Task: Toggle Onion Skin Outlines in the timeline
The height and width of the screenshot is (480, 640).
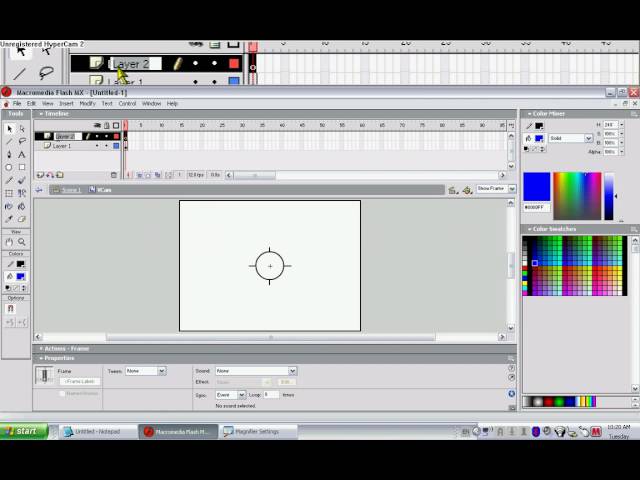Action: 149,175
